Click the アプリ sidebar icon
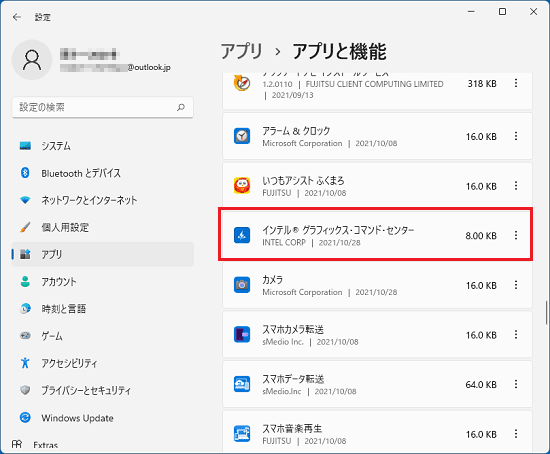This screenshot has height=454, width=550. [x=25, y=254]
